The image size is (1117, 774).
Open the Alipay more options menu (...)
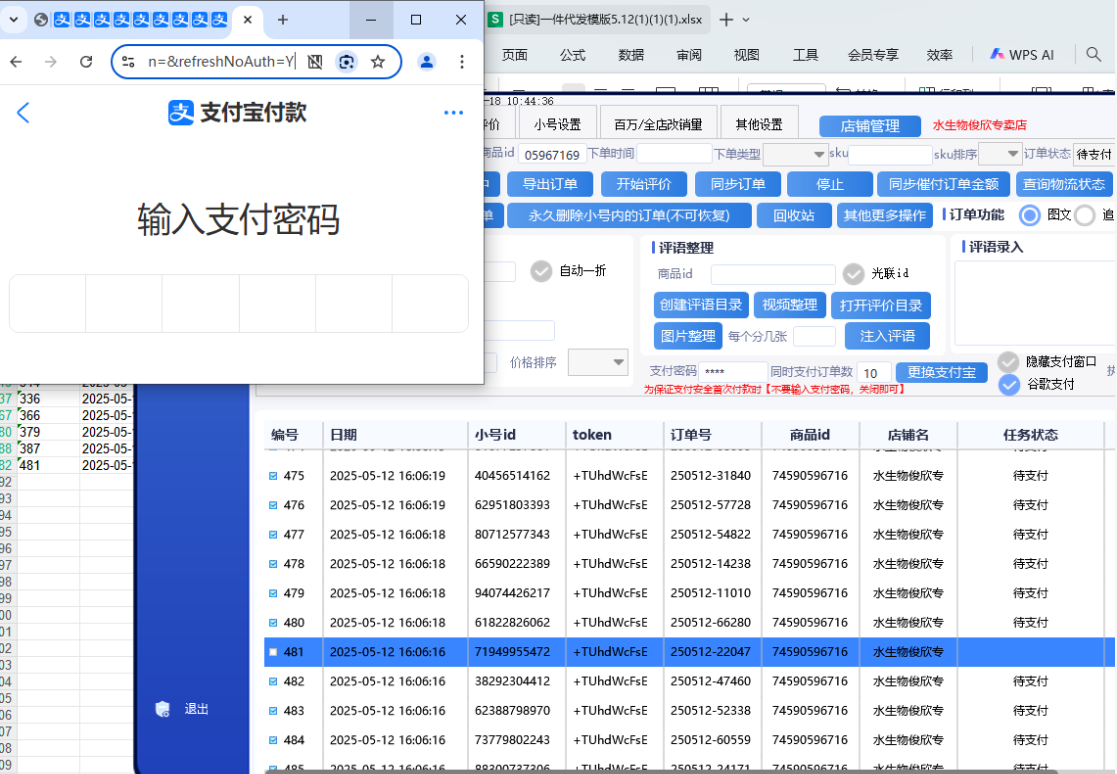tap(453, 112)
